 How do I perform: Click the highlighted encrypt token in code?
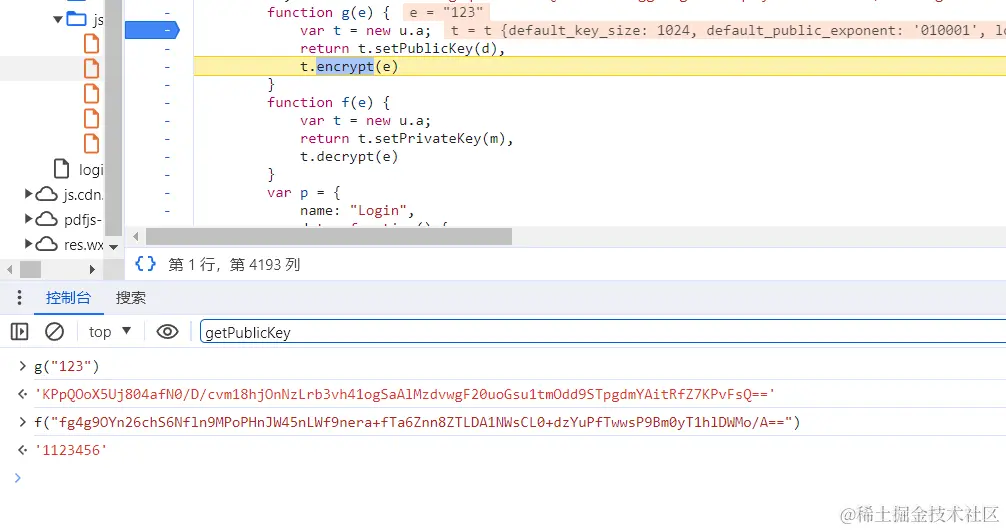pyautogui.click(x=345, y=66)
